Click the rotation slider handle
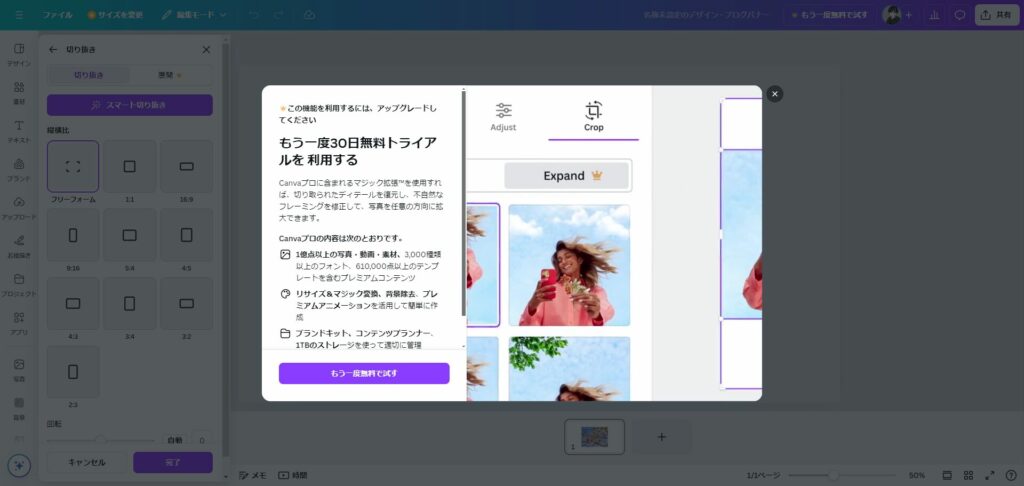 click(101, 440)
